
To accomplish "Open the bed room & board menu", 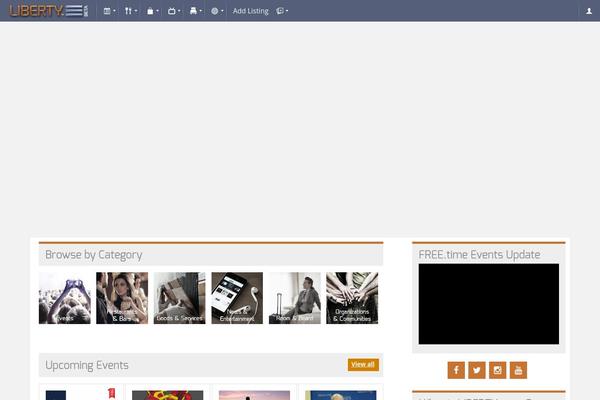I will click(195, 11).
